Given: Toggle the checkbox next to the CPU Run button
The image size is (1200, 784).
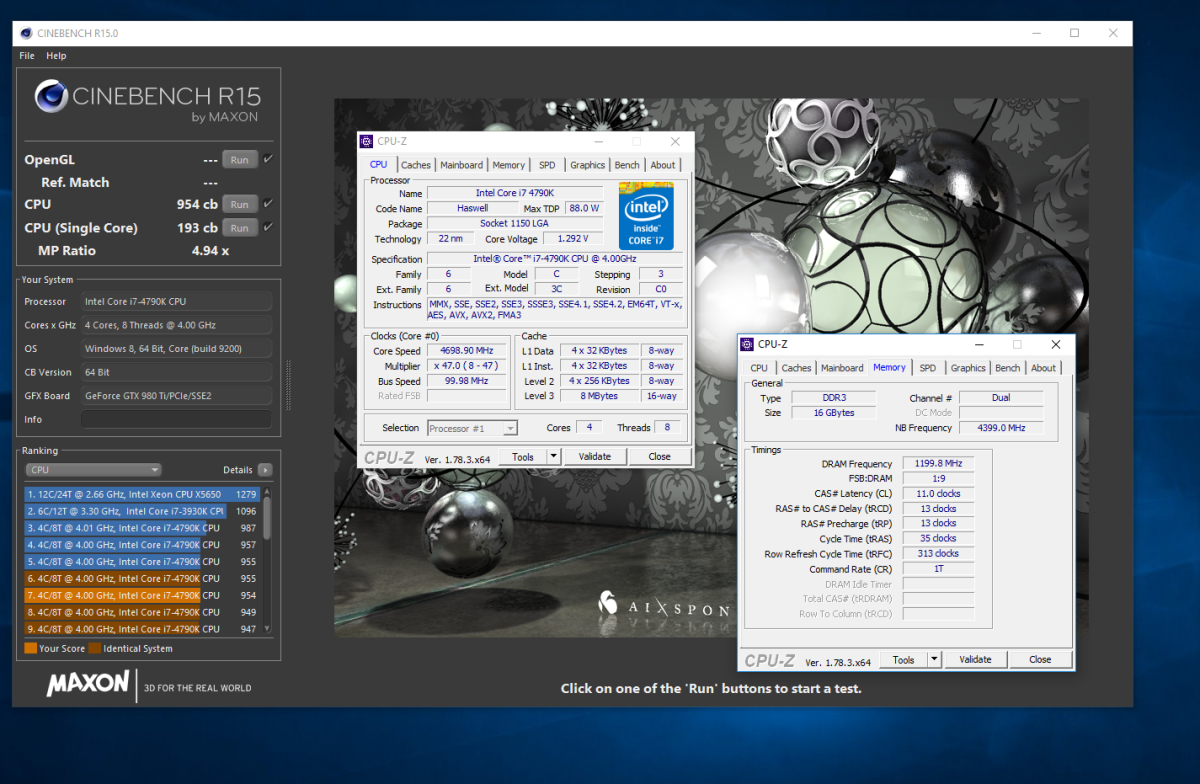Looking at the screenshot, I should point(267,204).
